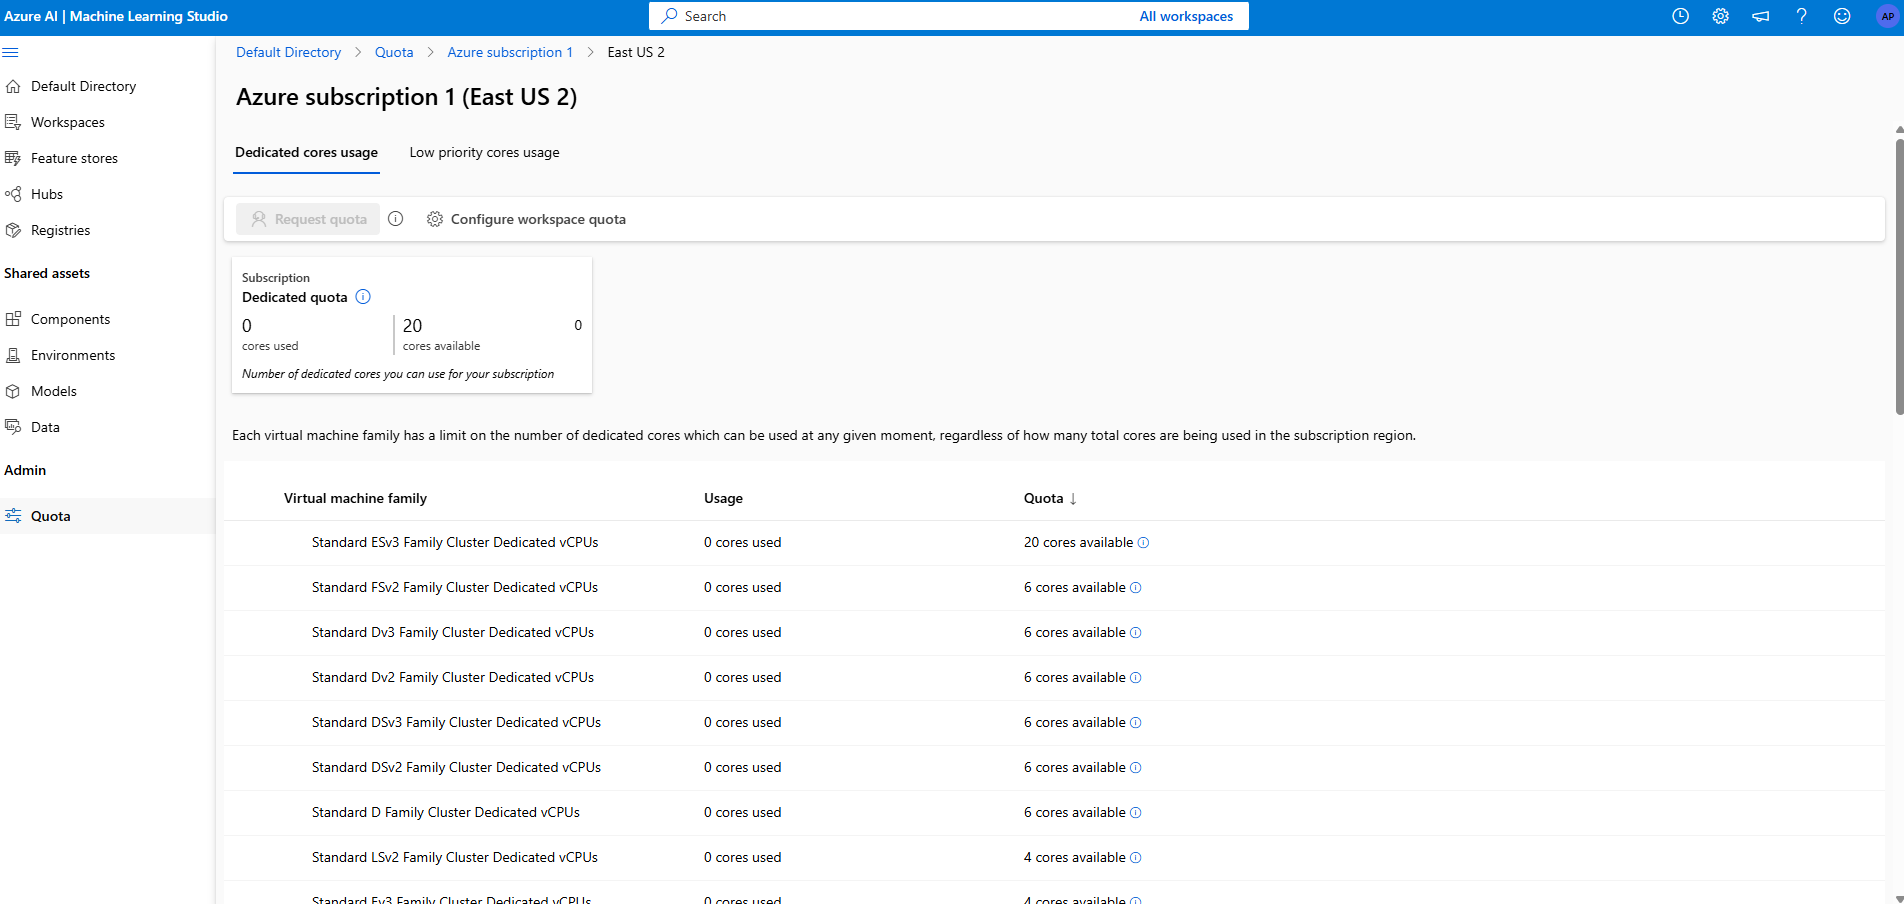The width and height of the screenshot is (1904, 904).
Task: Click info icon on FSv2 quota row
Action: [x=1135, y=588]
